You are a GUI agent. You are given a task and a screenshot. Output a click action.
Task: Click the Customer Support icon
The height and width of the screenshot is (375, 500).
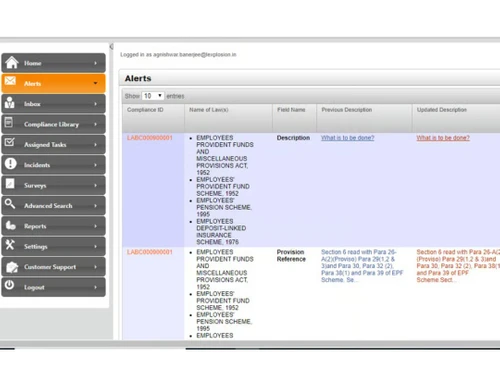[12, 267]
